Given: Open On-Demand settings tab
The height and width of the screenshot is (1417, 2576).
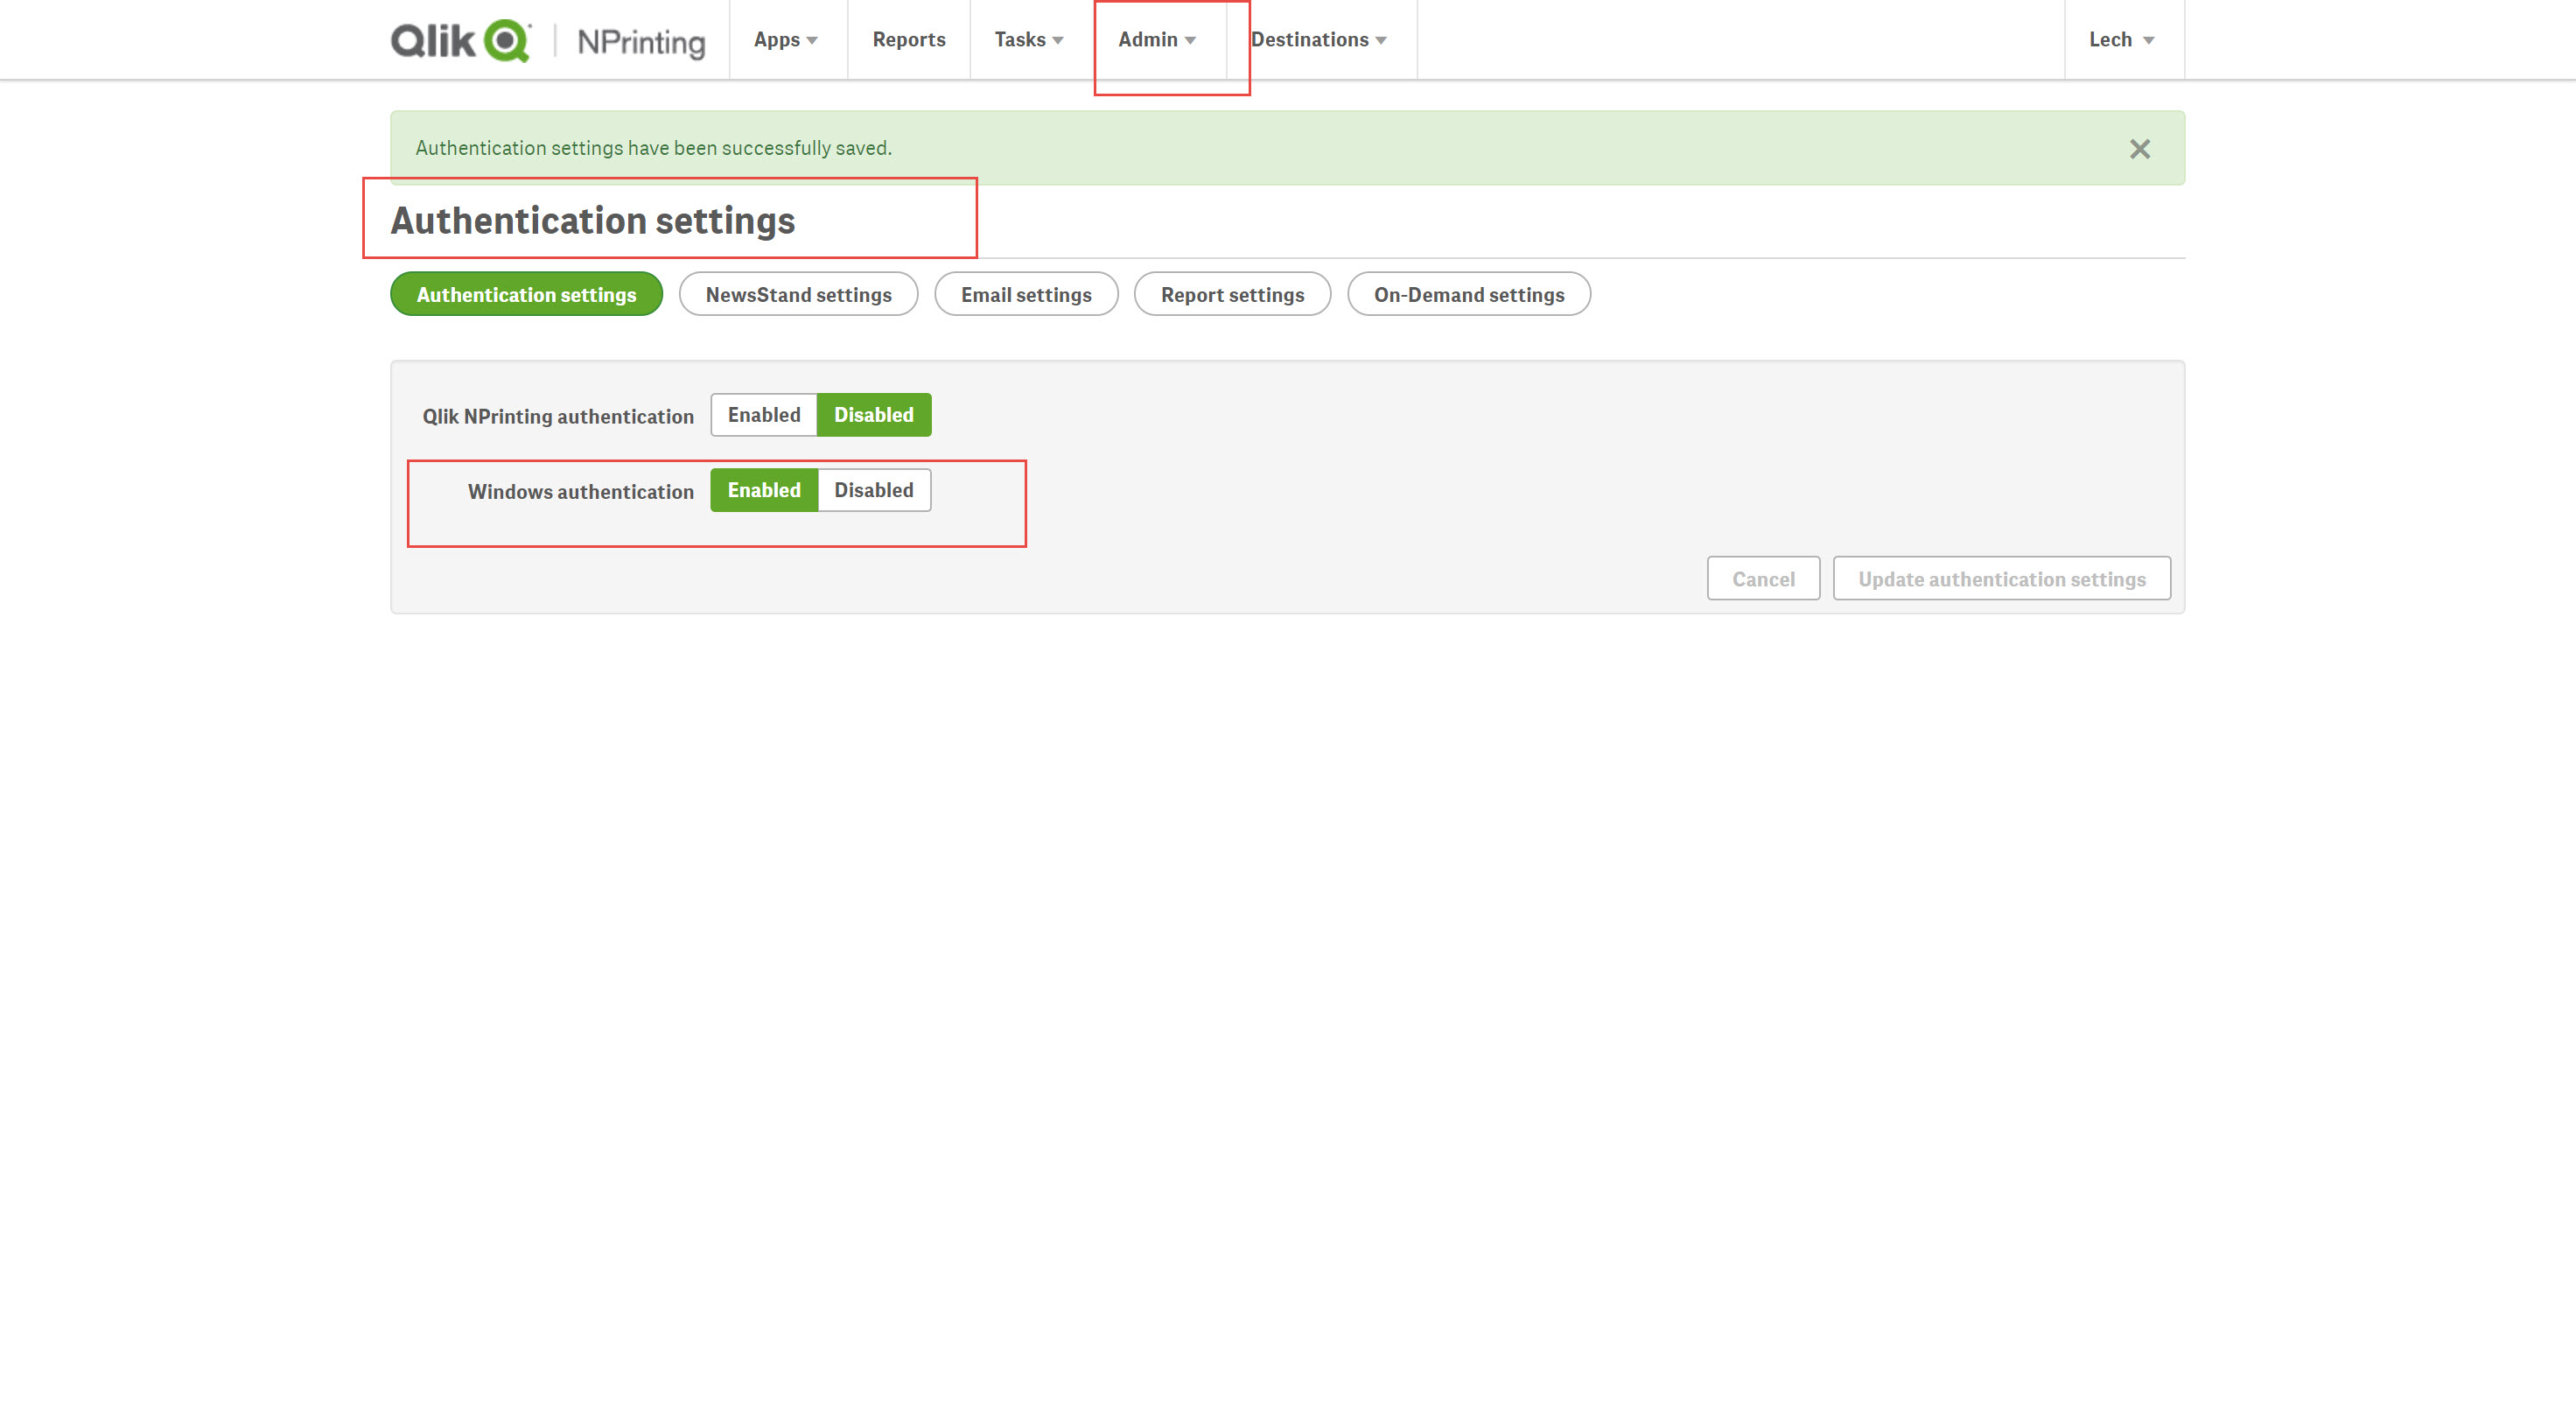Looking at the screenshot, I should [1469, 294].
